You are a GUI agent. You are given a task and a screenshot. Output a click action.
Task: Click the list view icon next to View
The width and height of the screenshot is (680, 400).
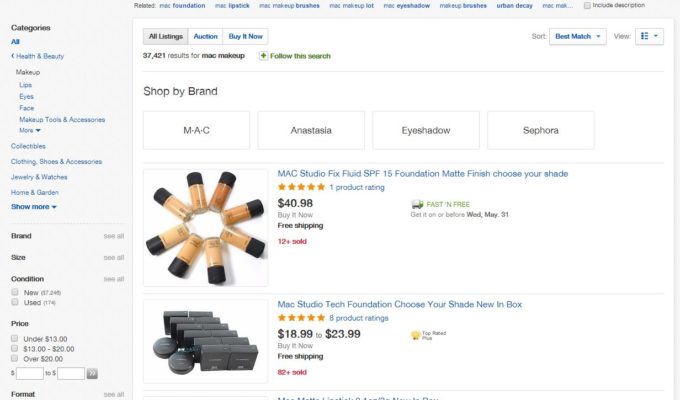pos(645,36)
